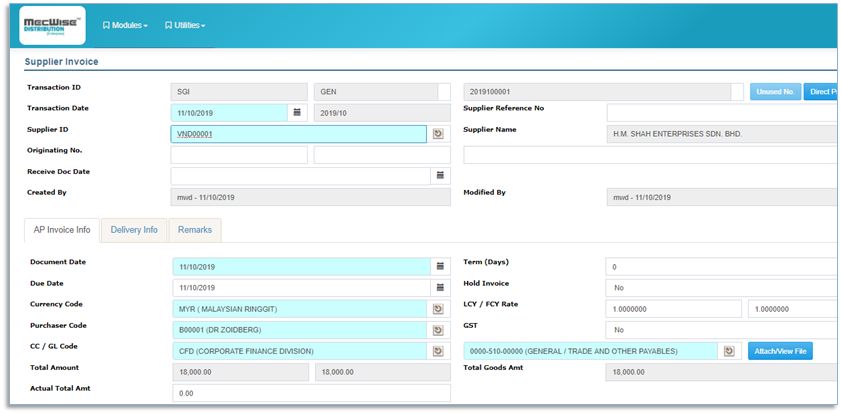Switch to the Remarks tab
Screen dimensions: 841x414
click(195, 230)
